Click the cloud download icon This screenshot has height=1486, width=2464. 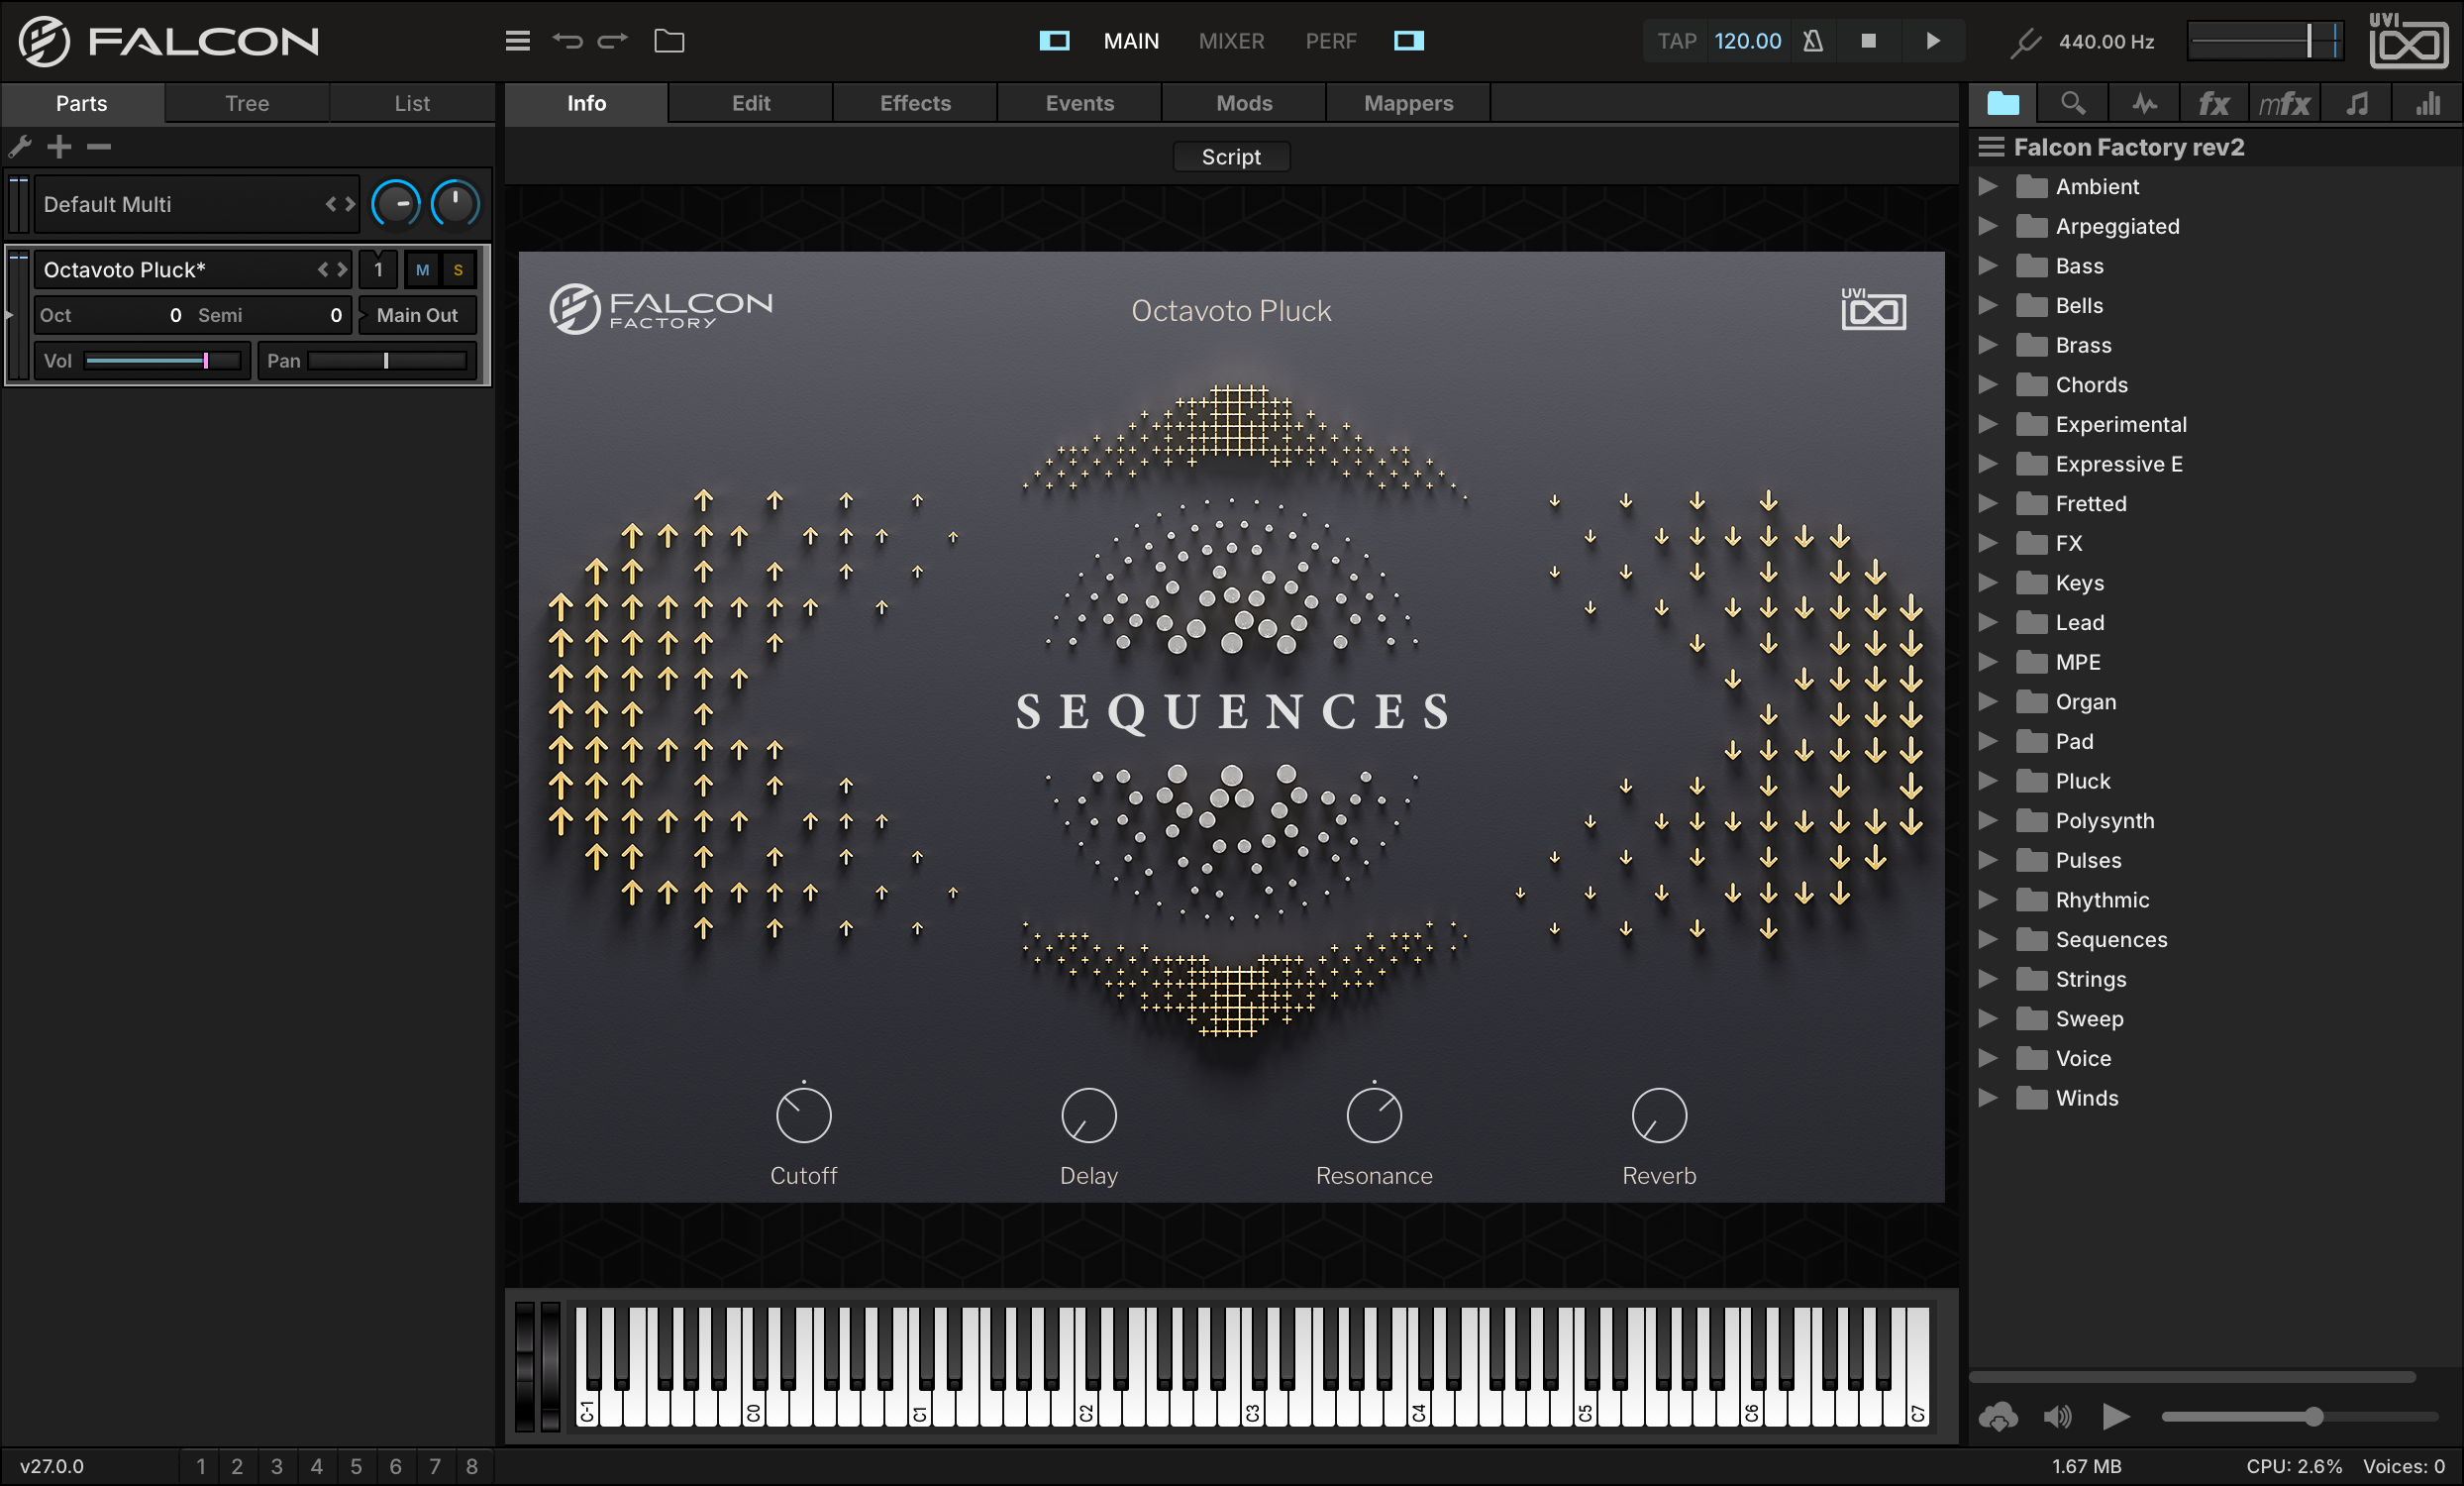pyautogui.click(x=1998, y=1416)
